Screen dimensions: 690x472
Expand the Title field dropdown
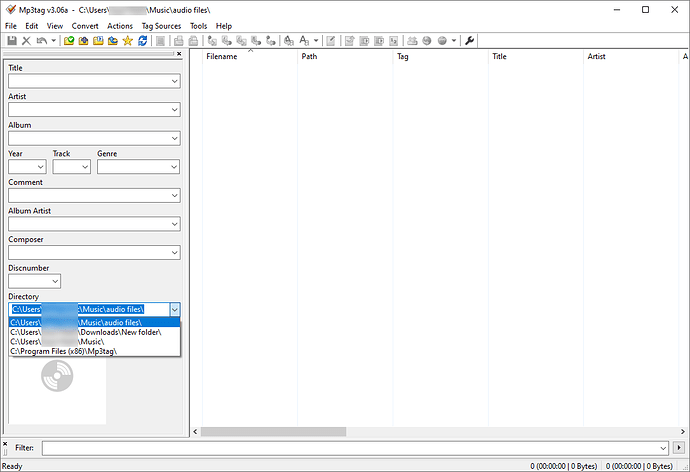tap(174, 81)
